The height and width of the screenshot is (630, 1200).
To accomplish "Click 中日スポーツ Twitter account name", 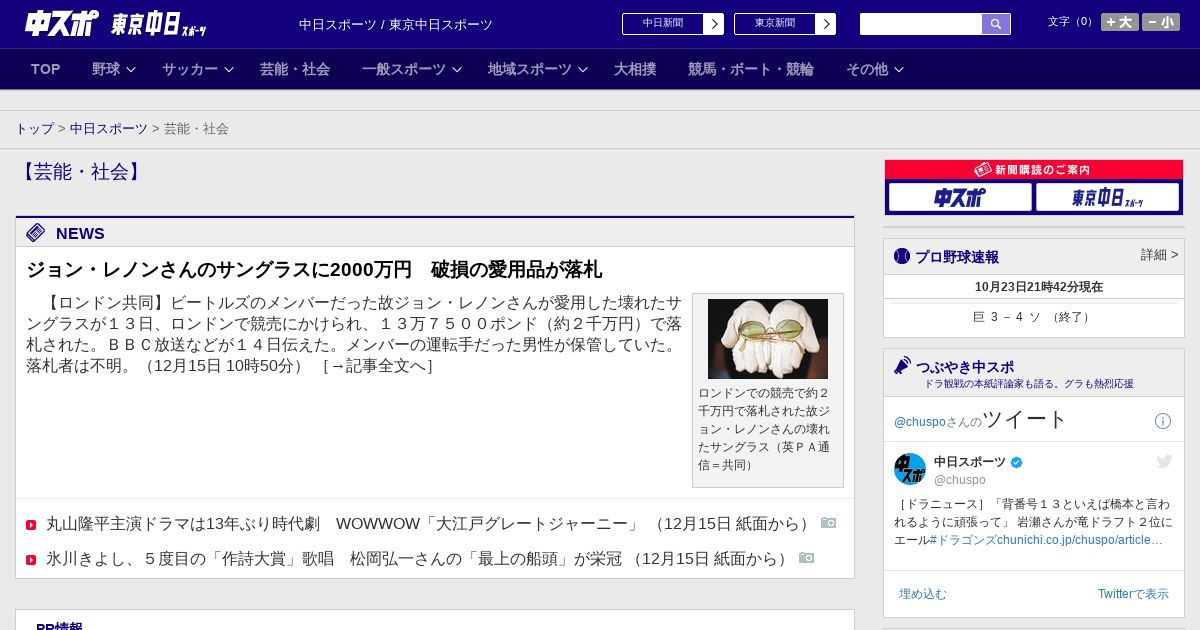I will pos(970,462).
